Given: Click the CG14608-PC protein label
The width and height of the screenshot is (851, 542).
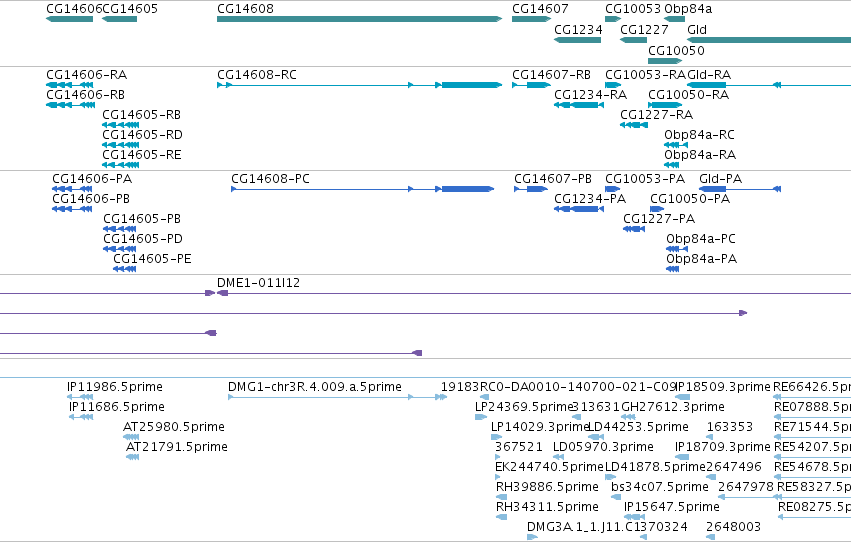Looking at the screenshot, I should 270,179.
